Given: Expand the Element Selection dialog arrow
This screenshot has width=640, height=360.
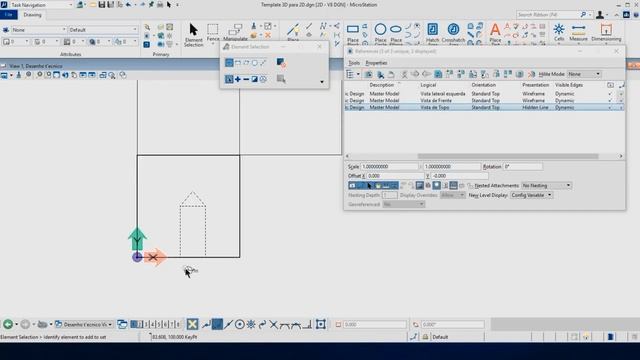Looking at the screenshot, I should (322, 82).
